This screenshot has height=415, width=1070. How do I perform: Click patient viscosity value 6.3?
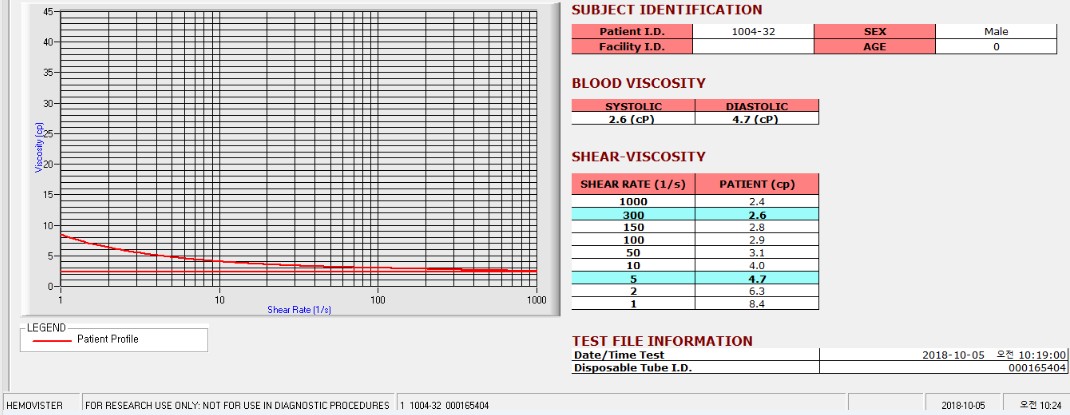757,291
